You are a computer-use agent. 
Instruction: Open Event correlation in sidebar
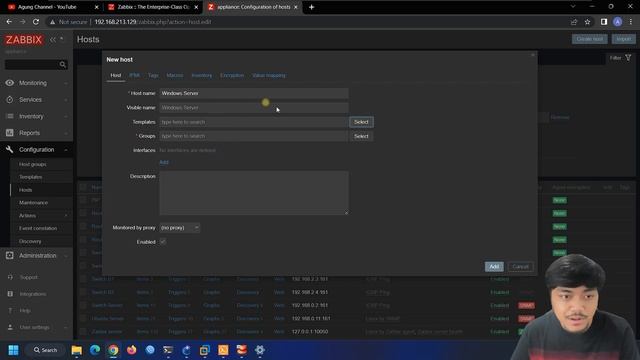38,228
